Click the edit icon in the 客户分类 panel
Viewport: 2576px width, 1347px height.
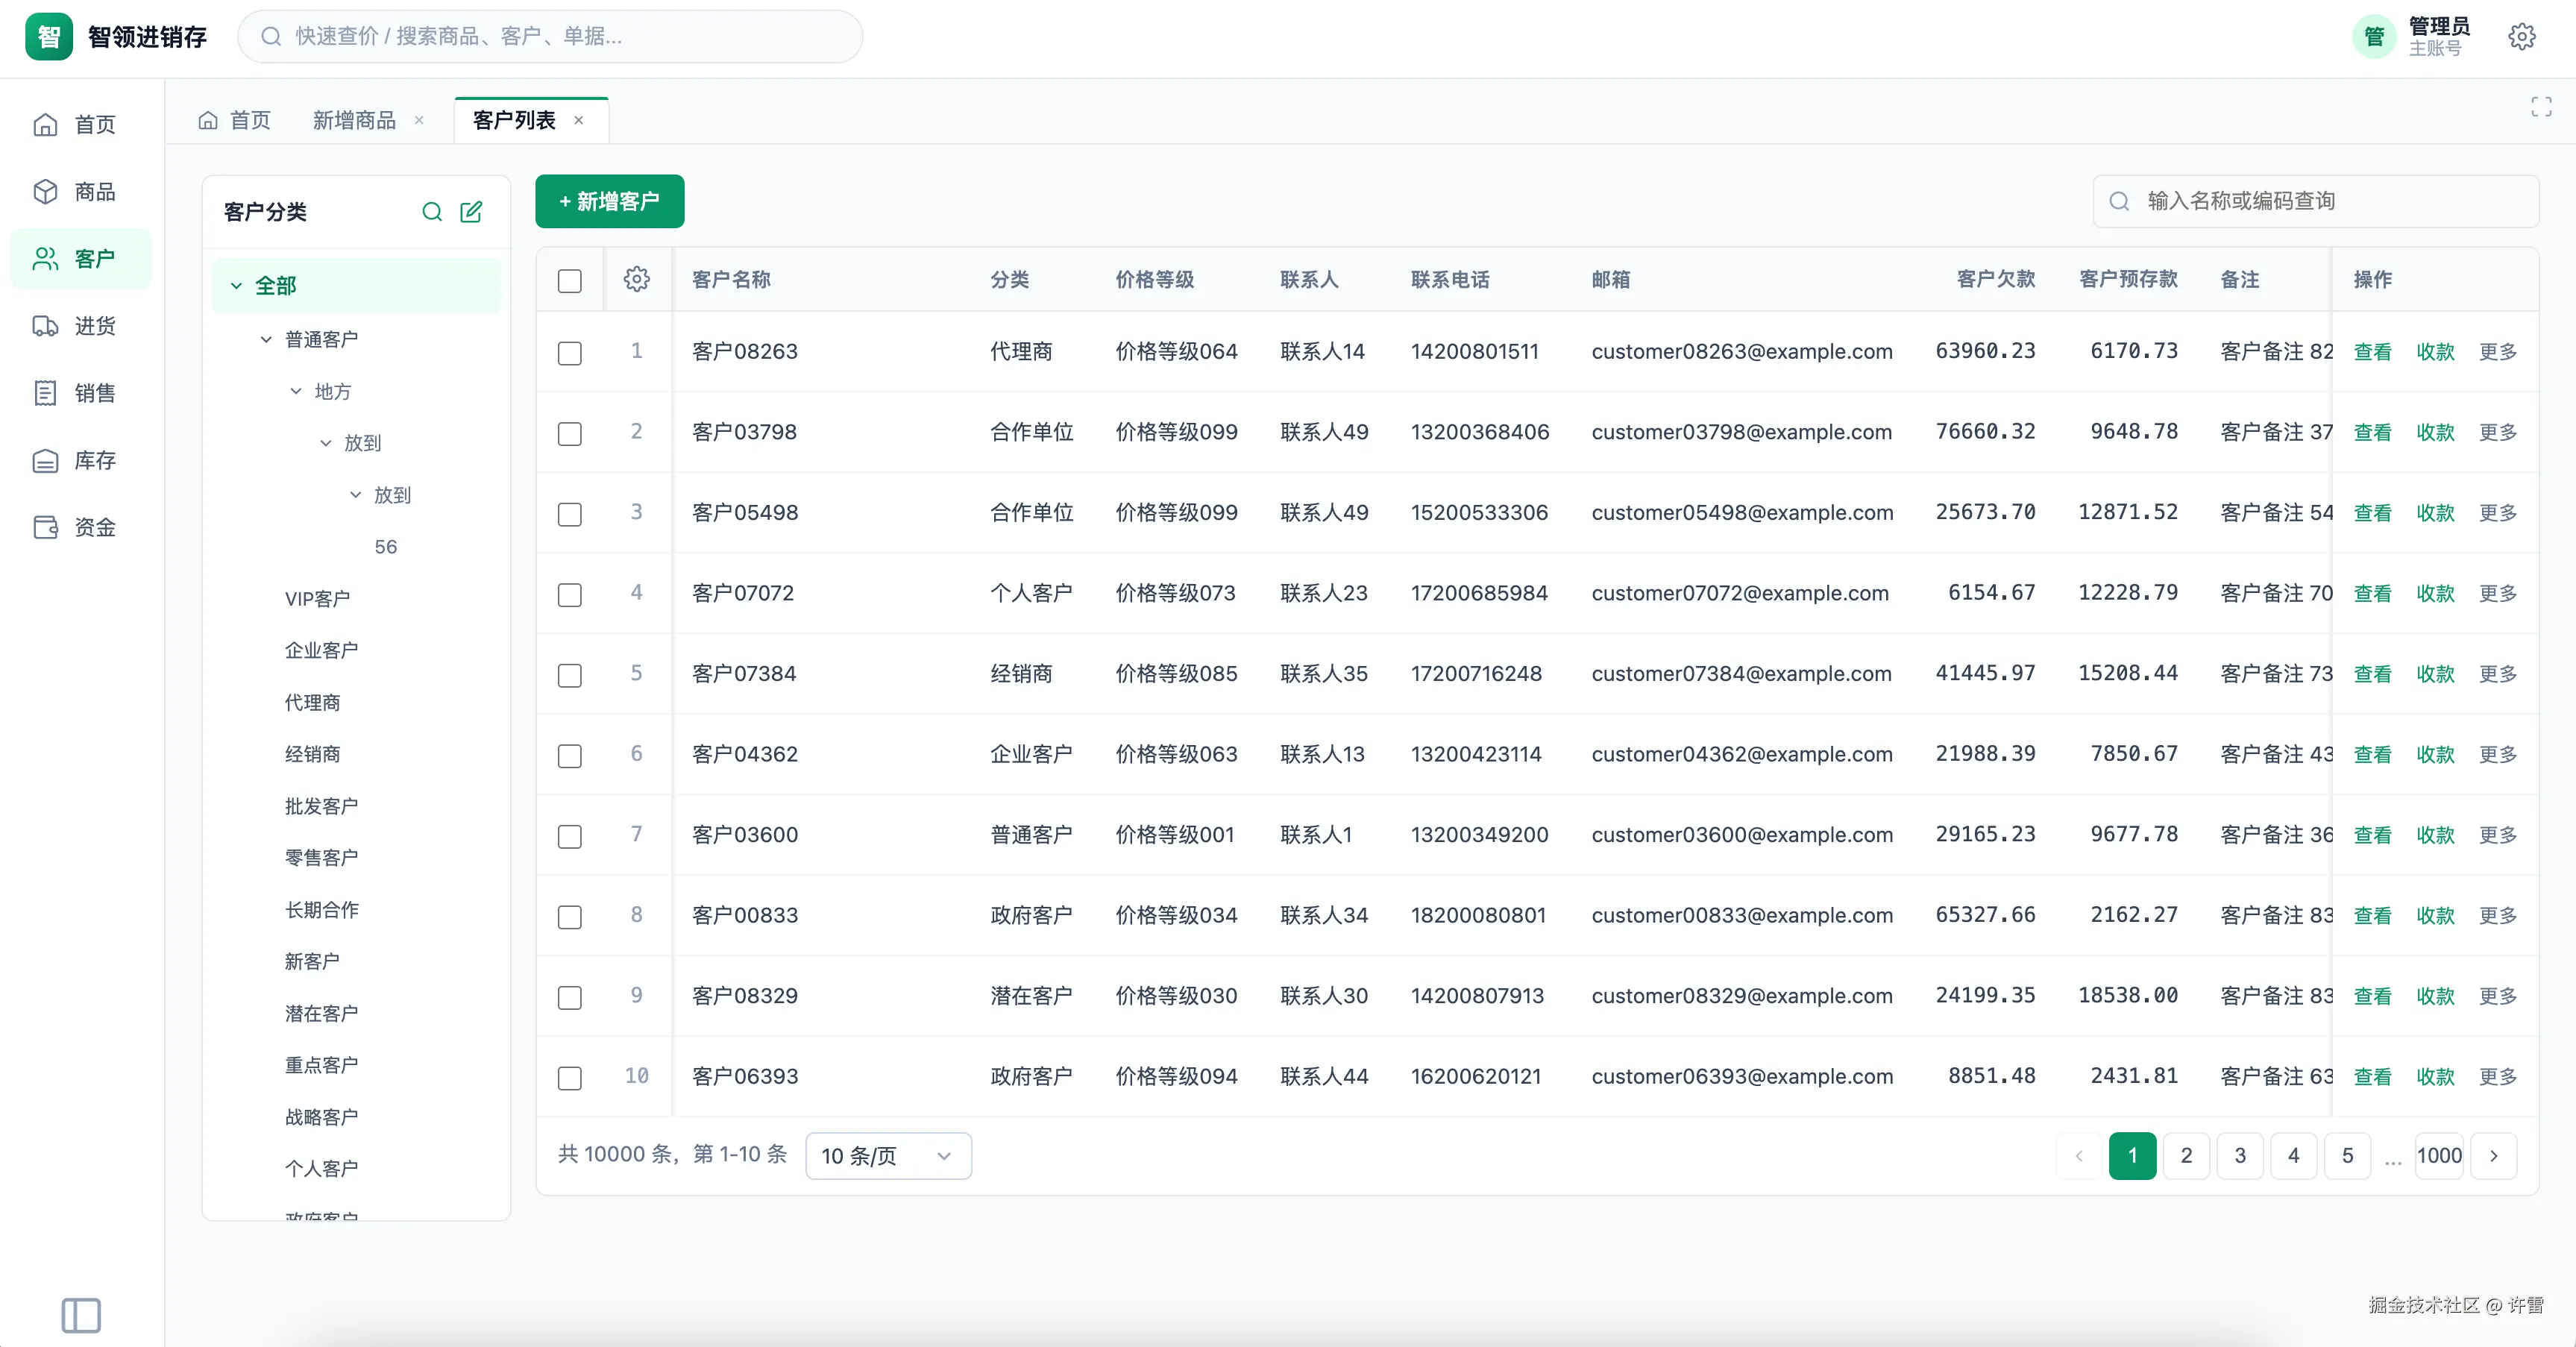471,211
